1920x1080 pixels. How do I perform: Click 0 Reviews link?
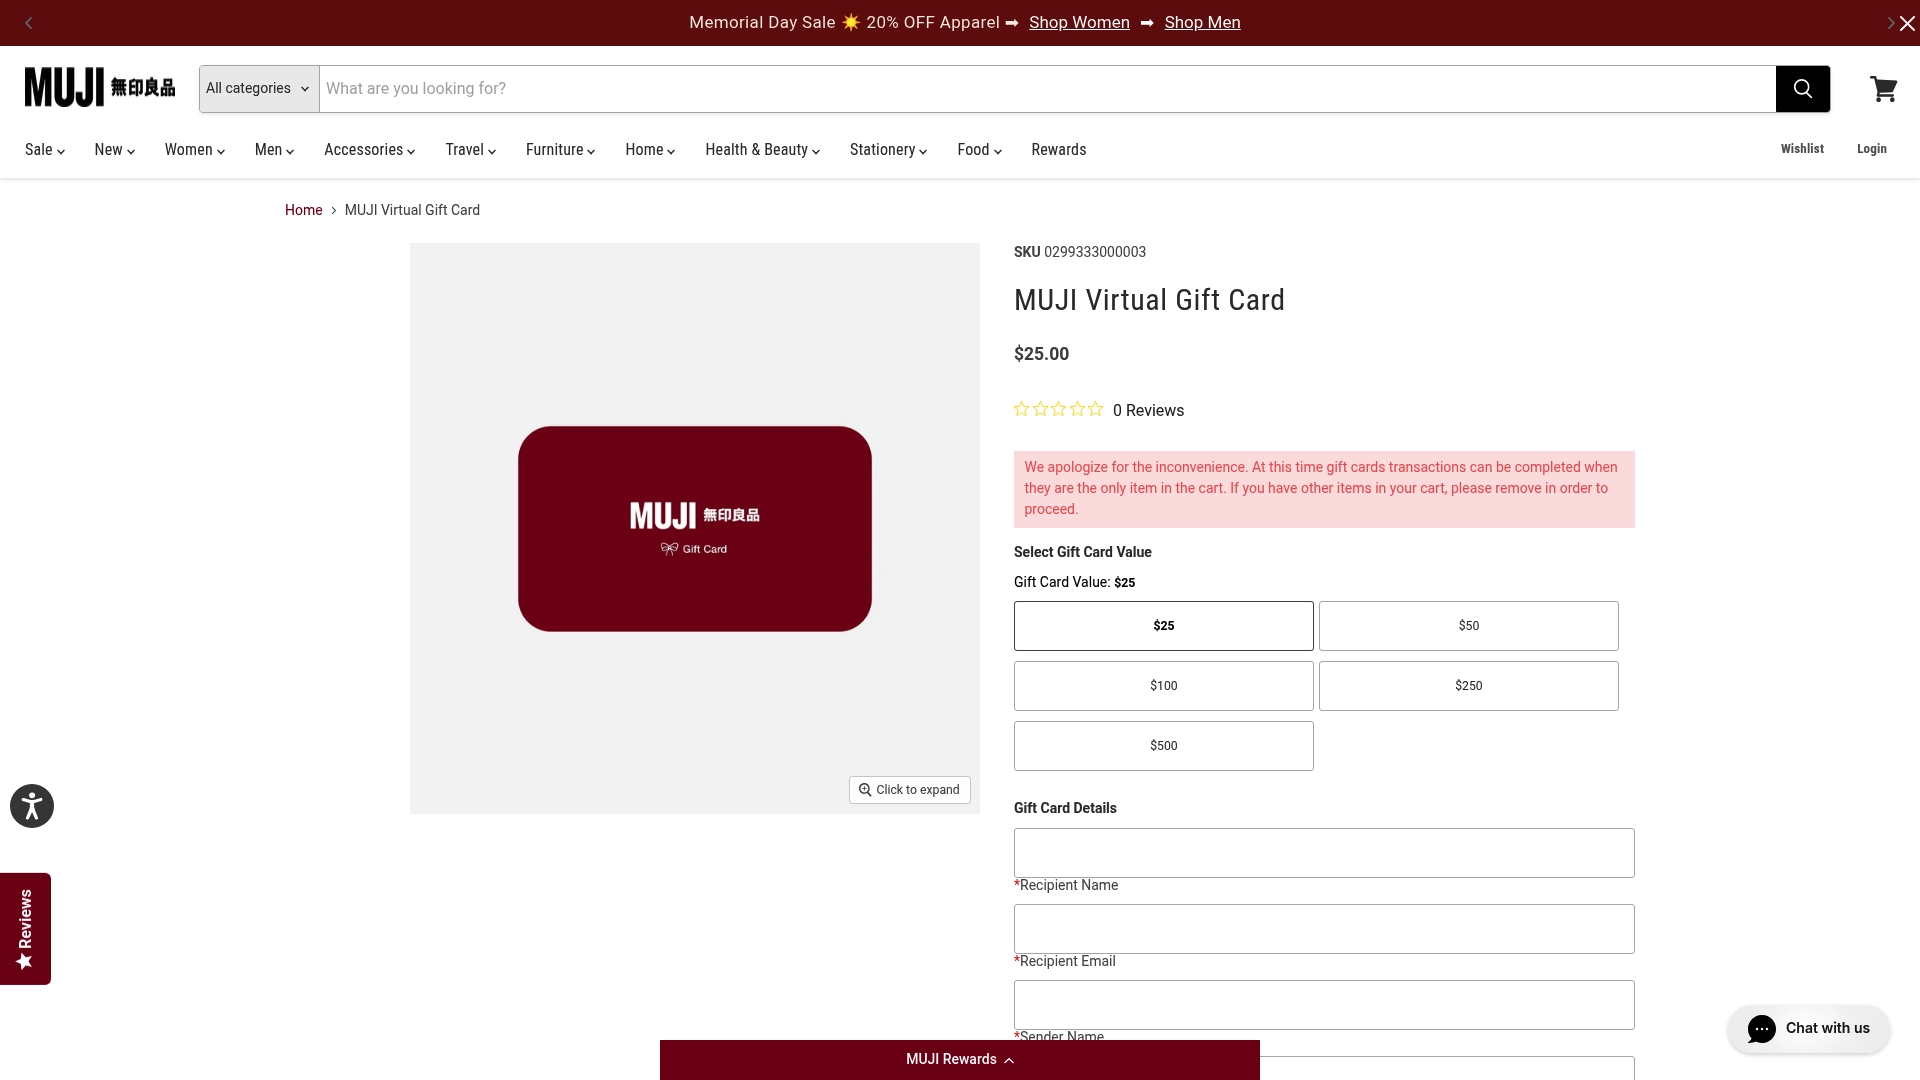click(1148, 411)
